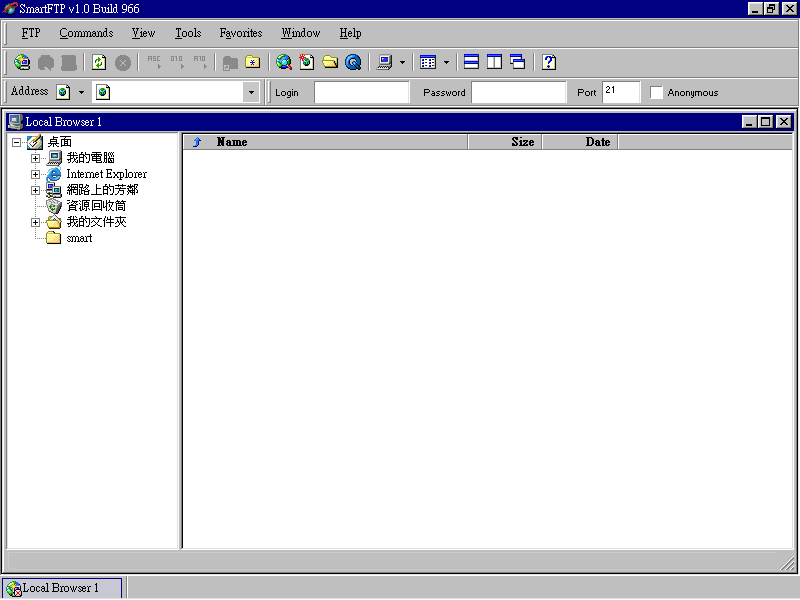800x600 pixels.
Task: Select 我的電腦 in the folder tree
Action: [90, 158]
